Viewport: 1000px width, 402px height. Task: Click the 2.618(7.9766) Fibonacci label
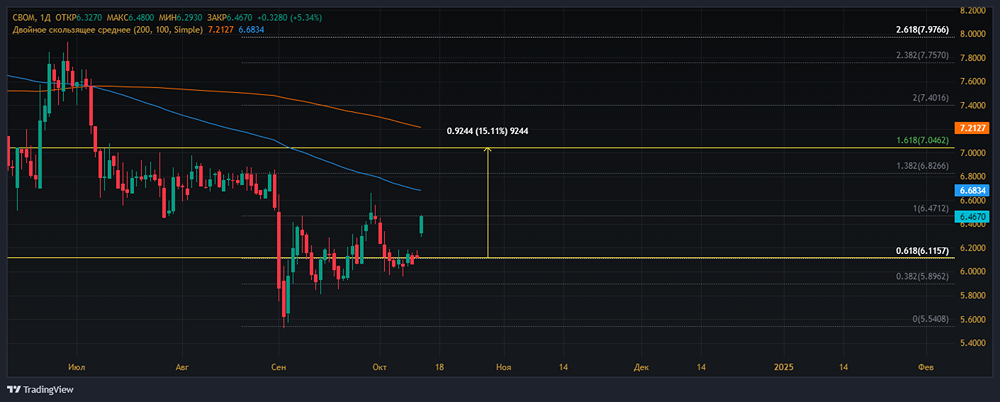922,30
